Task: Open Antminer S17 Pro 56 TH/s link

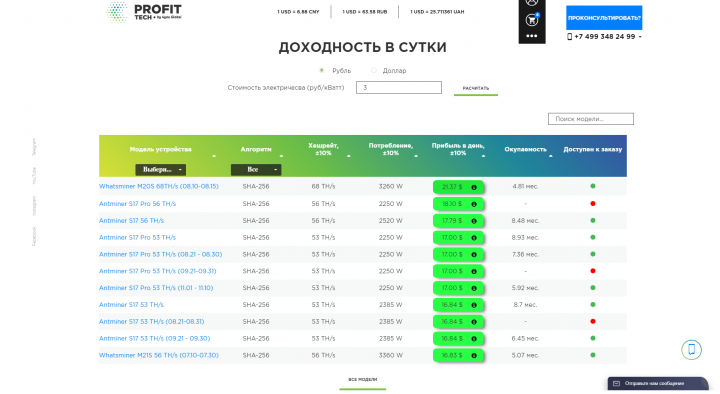Action: pyautogui.click(x=137, y=203)
